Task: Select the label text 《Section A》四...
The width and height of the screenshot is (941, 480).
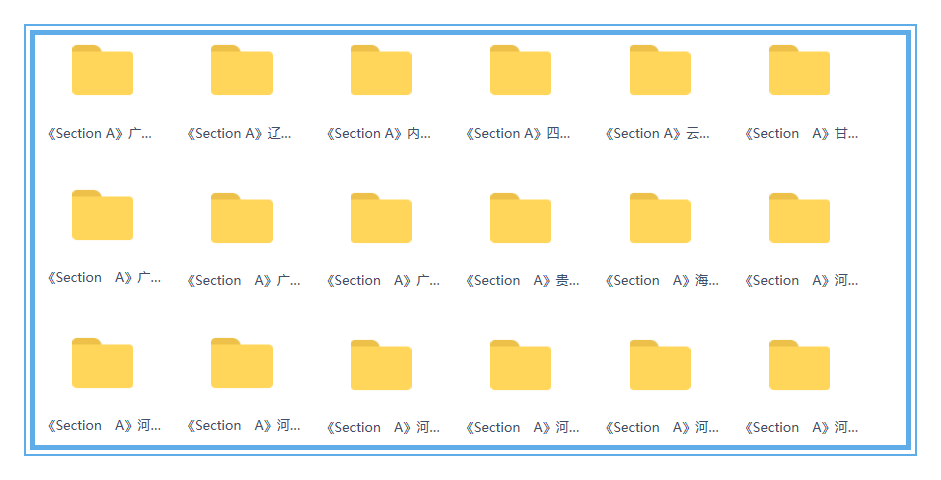Action: click(x=518, y=133)
